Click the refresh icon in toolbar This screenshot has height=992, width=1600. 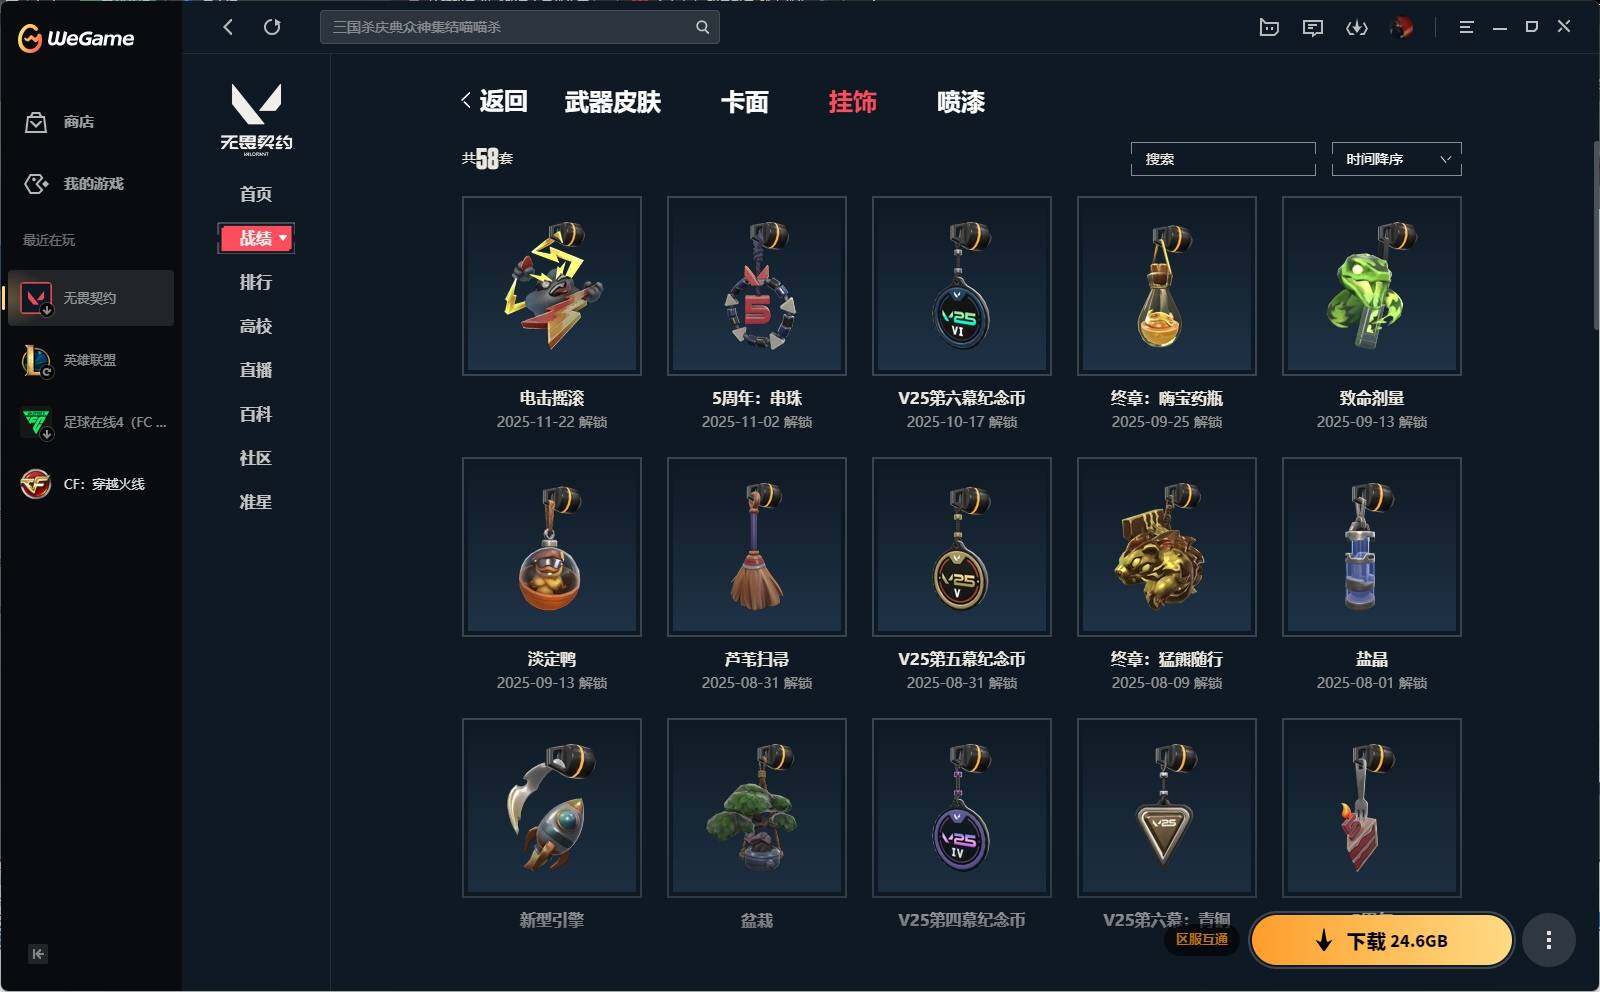point(272,27)
